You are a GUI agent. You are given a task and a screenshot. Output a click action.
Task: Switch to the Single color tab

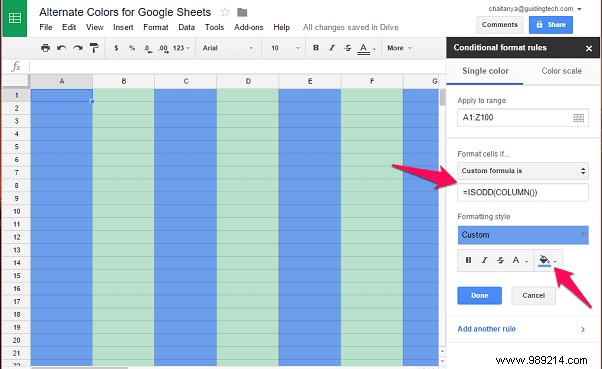(485, 71)
